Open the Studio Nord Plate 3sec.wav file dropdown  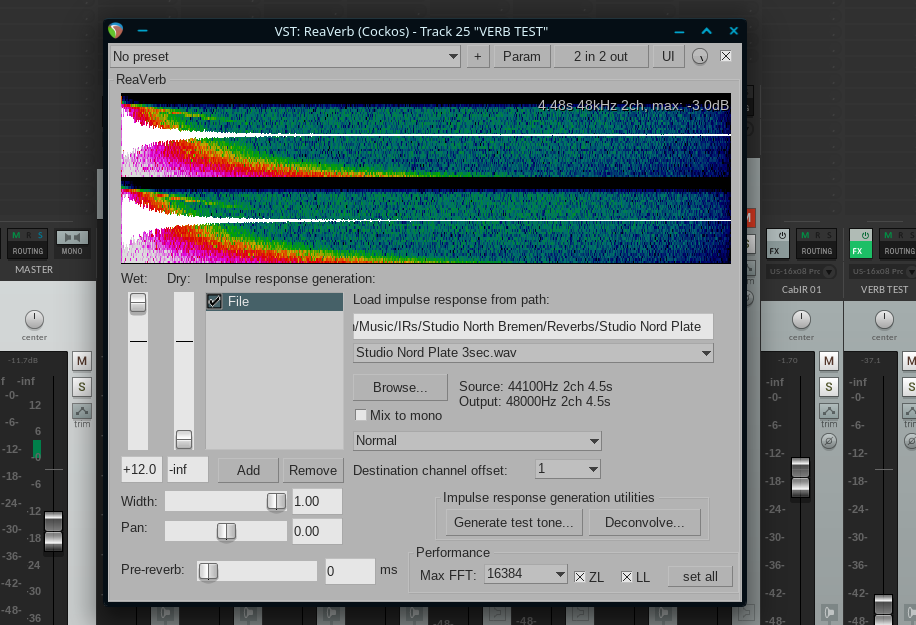pyautogui.click(x=533, y=353)
